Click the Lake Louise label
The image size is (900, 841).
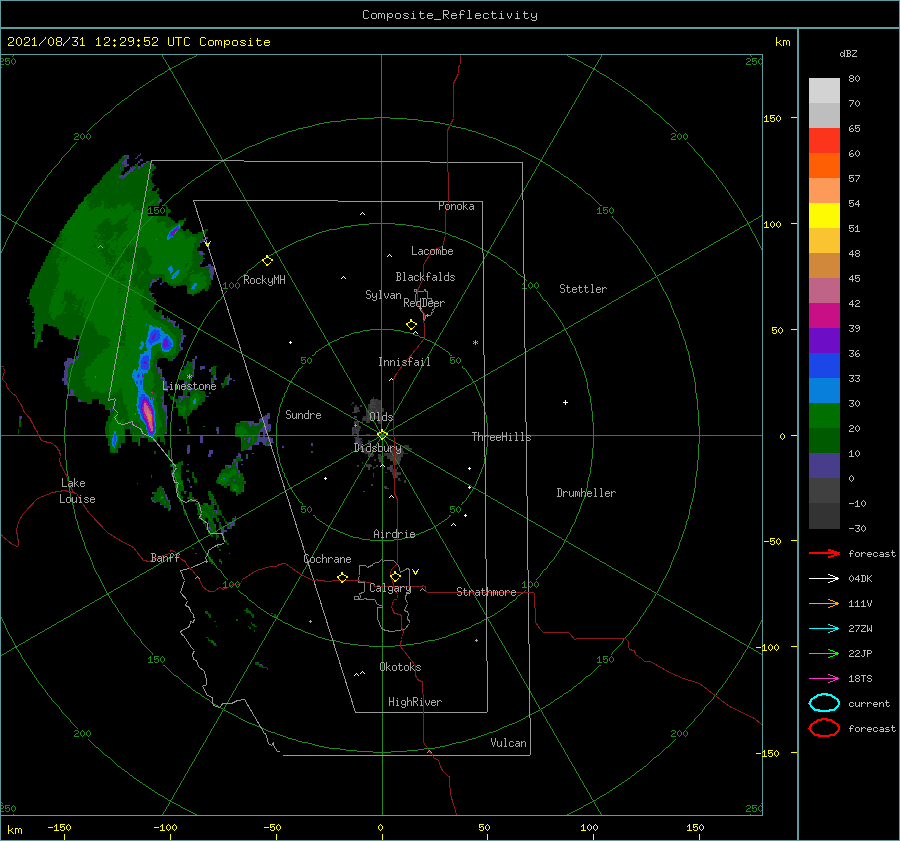coord(77,491)
